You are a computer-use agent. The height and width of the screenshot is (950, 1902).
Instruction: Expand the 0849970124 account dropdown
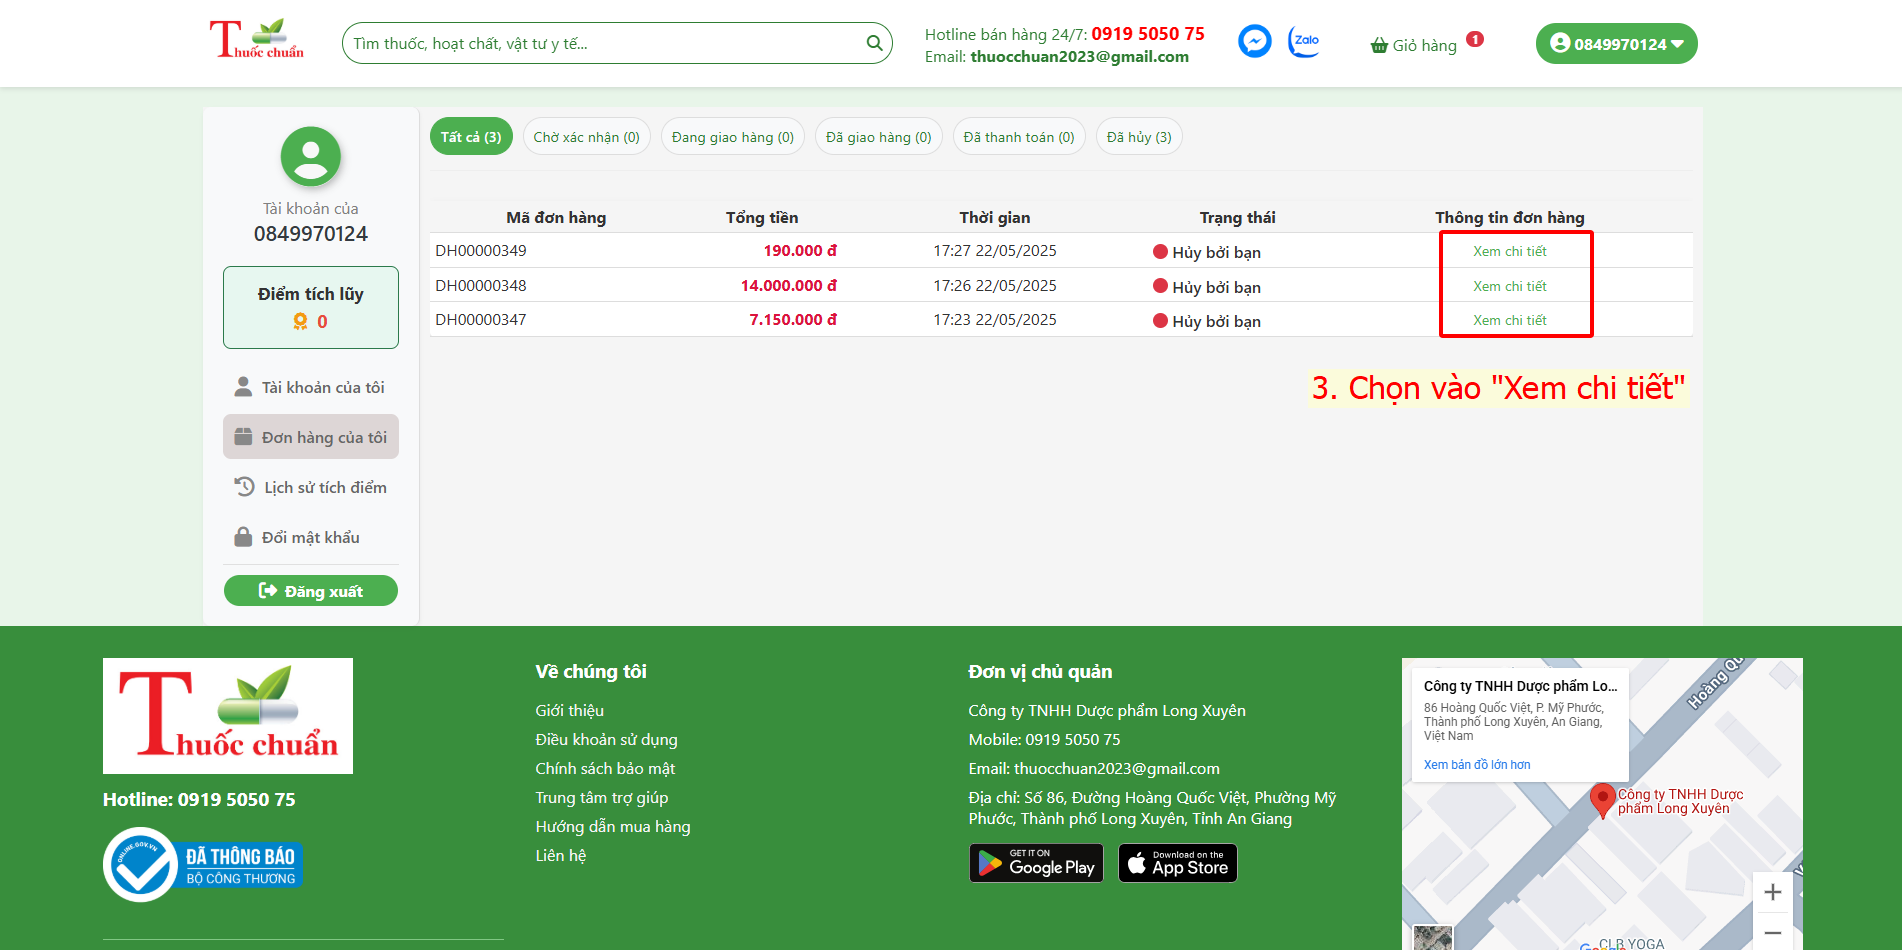pyautogui.click(x=1616, y=44)
